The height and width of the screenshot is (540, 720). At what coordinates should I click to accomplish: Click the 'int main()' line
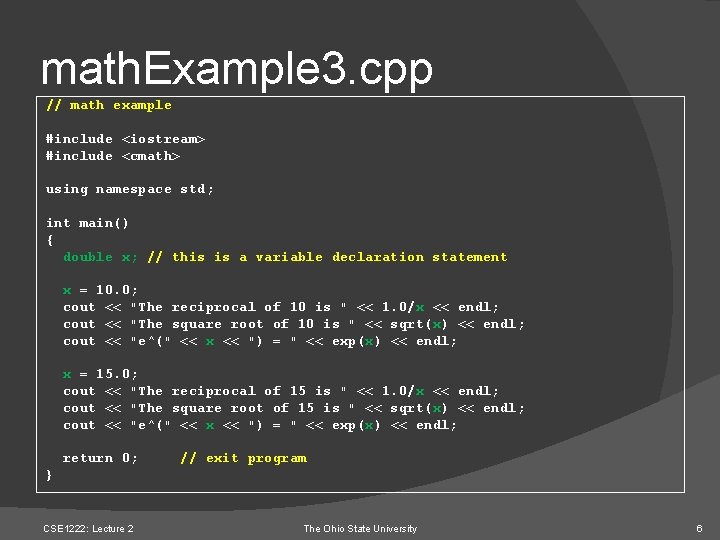pyautogui.click(x=87, y=223)
